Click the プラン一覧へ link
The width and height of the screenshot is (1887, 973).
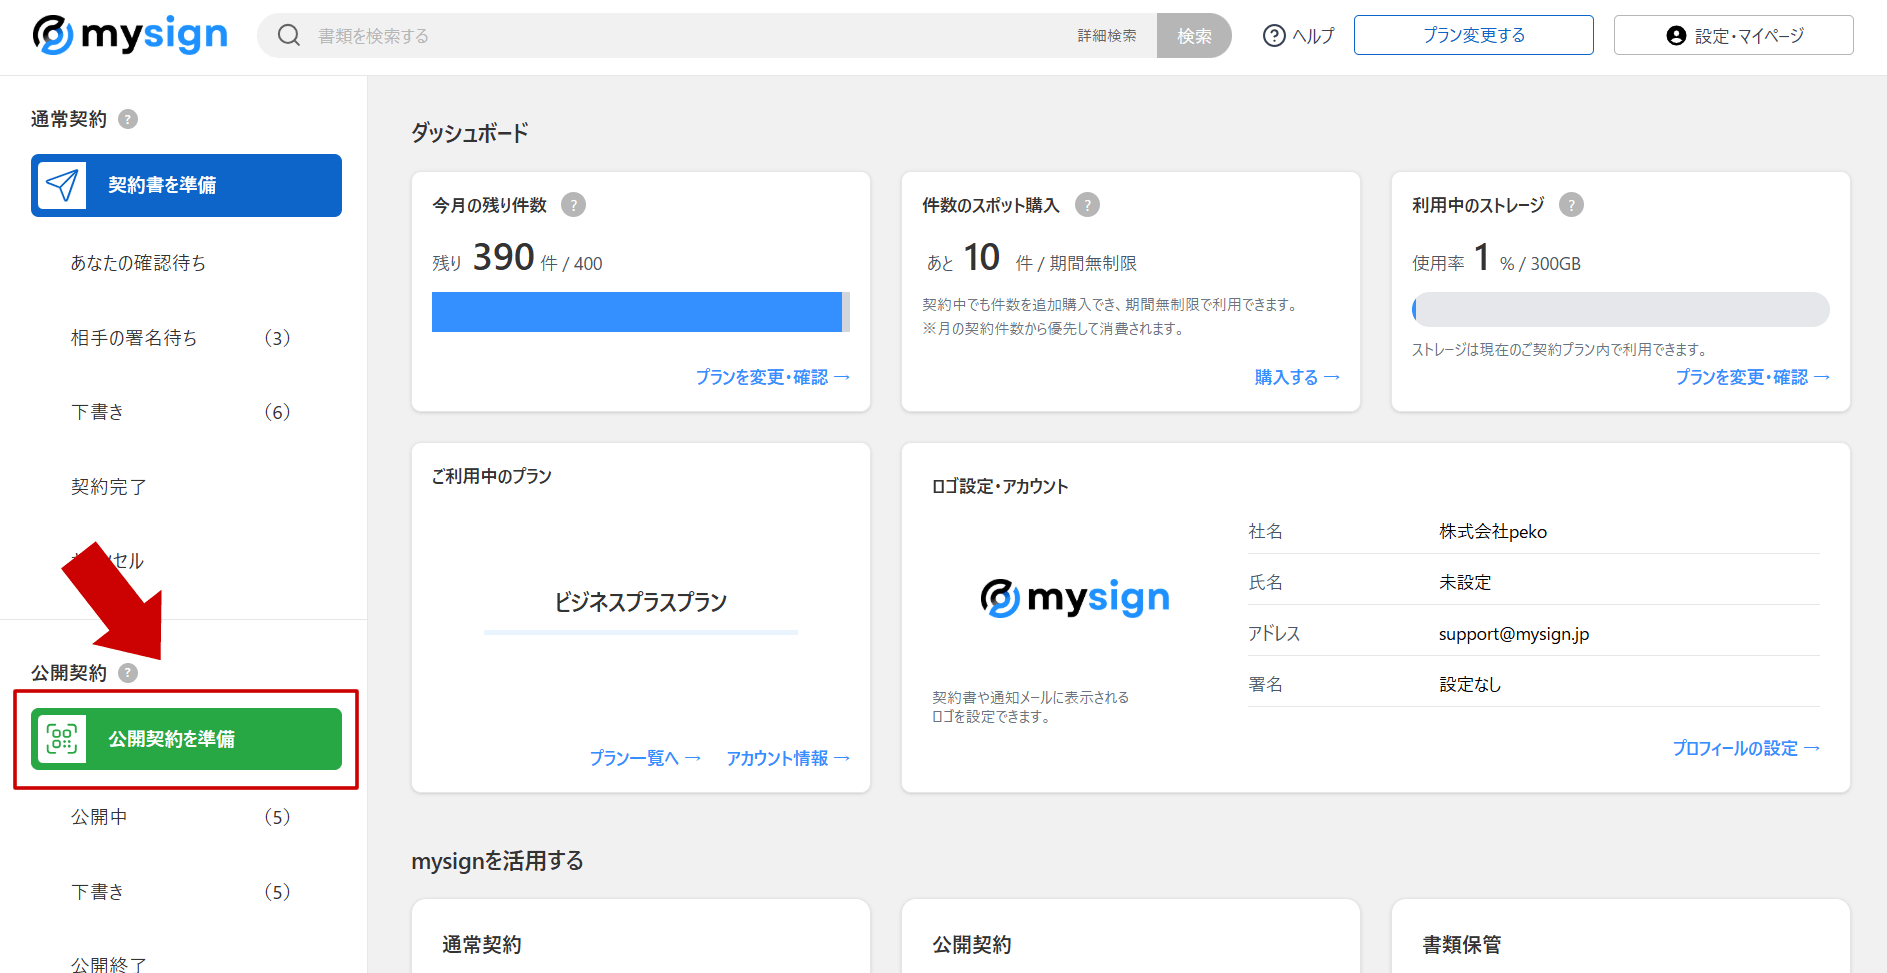pyautogui.click(x=644, y=757)
